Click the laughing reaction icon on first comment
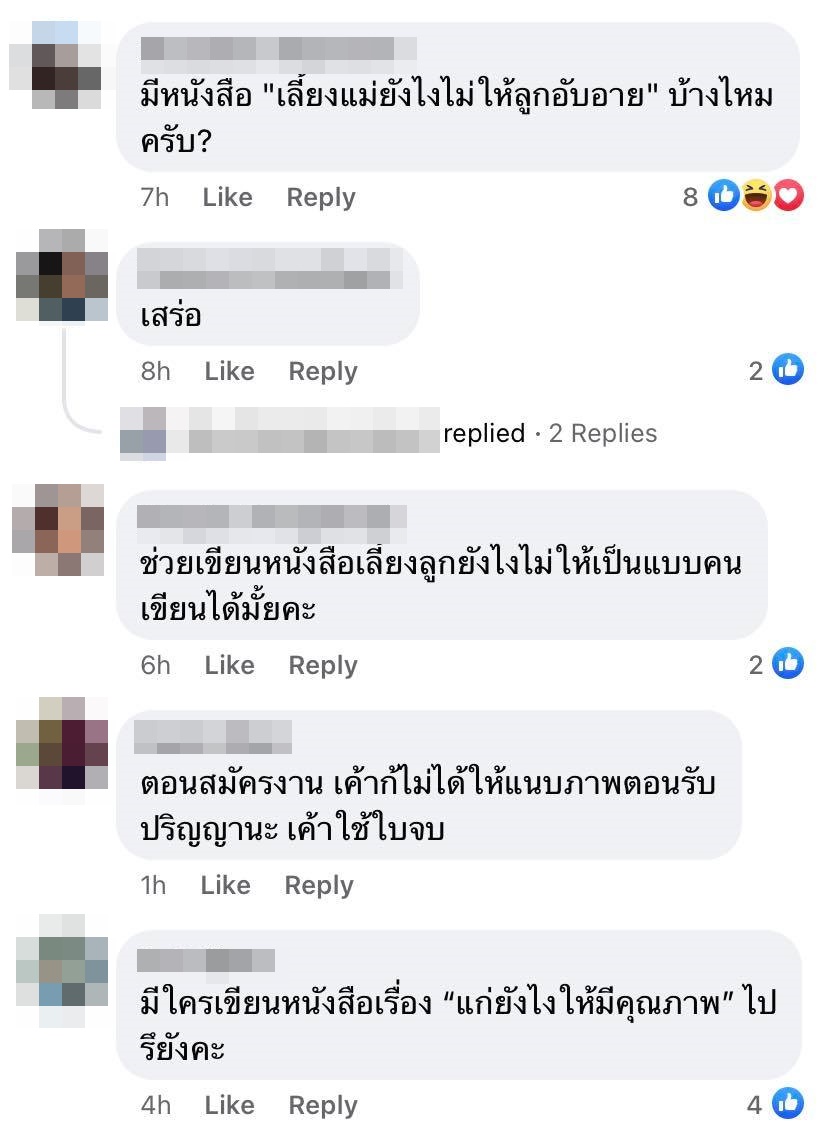Screen dimensions: 828x1134 coord(756,195)
